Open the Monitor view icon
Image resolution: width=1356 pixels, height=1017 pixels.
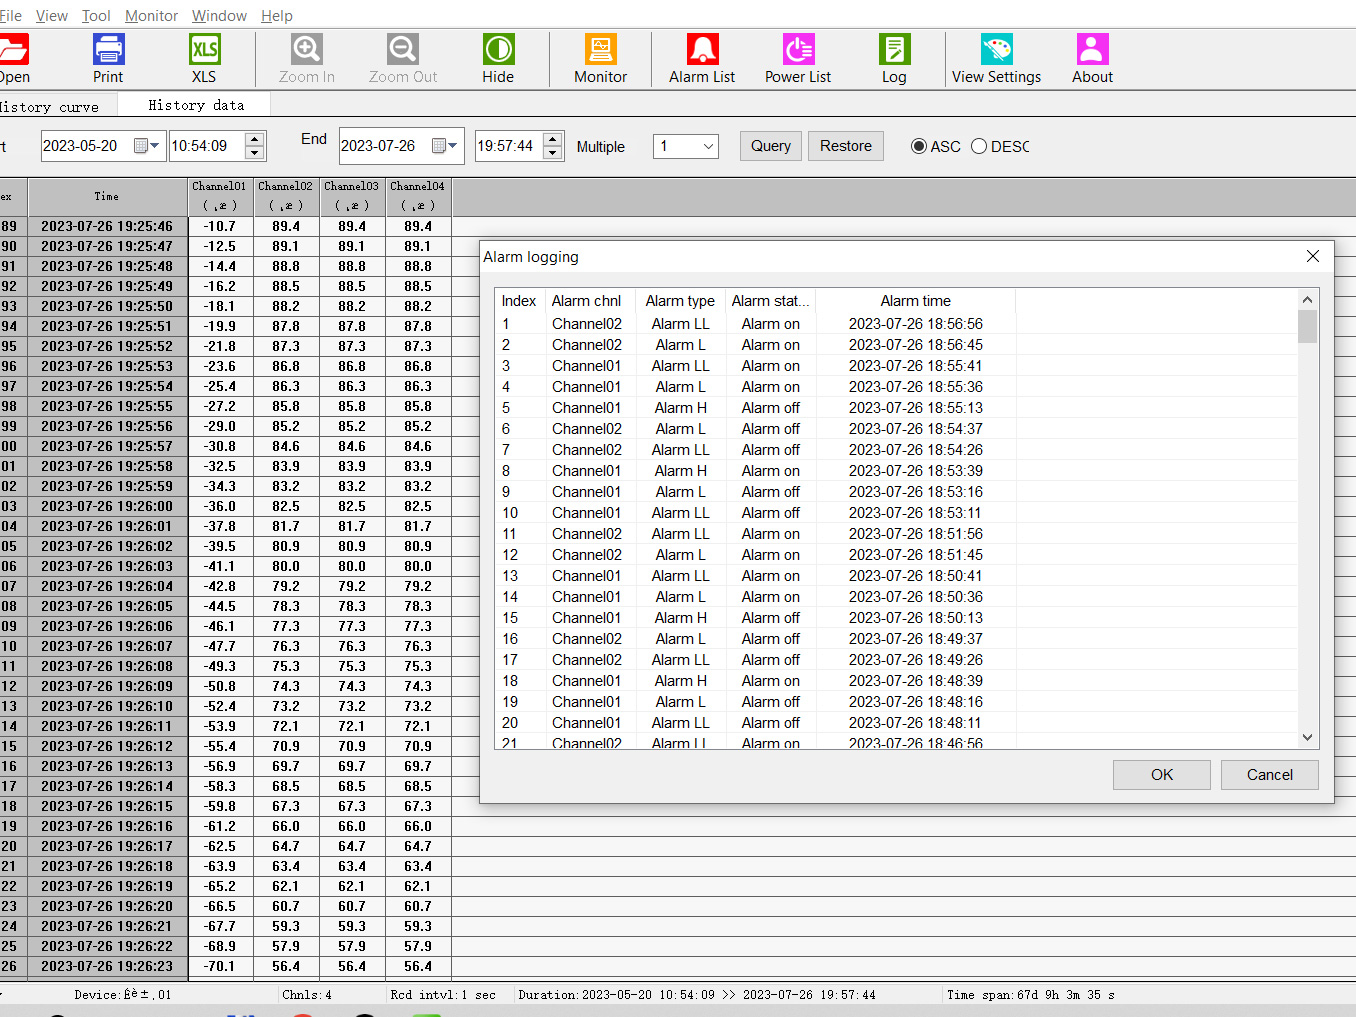(x=600, y=50)
